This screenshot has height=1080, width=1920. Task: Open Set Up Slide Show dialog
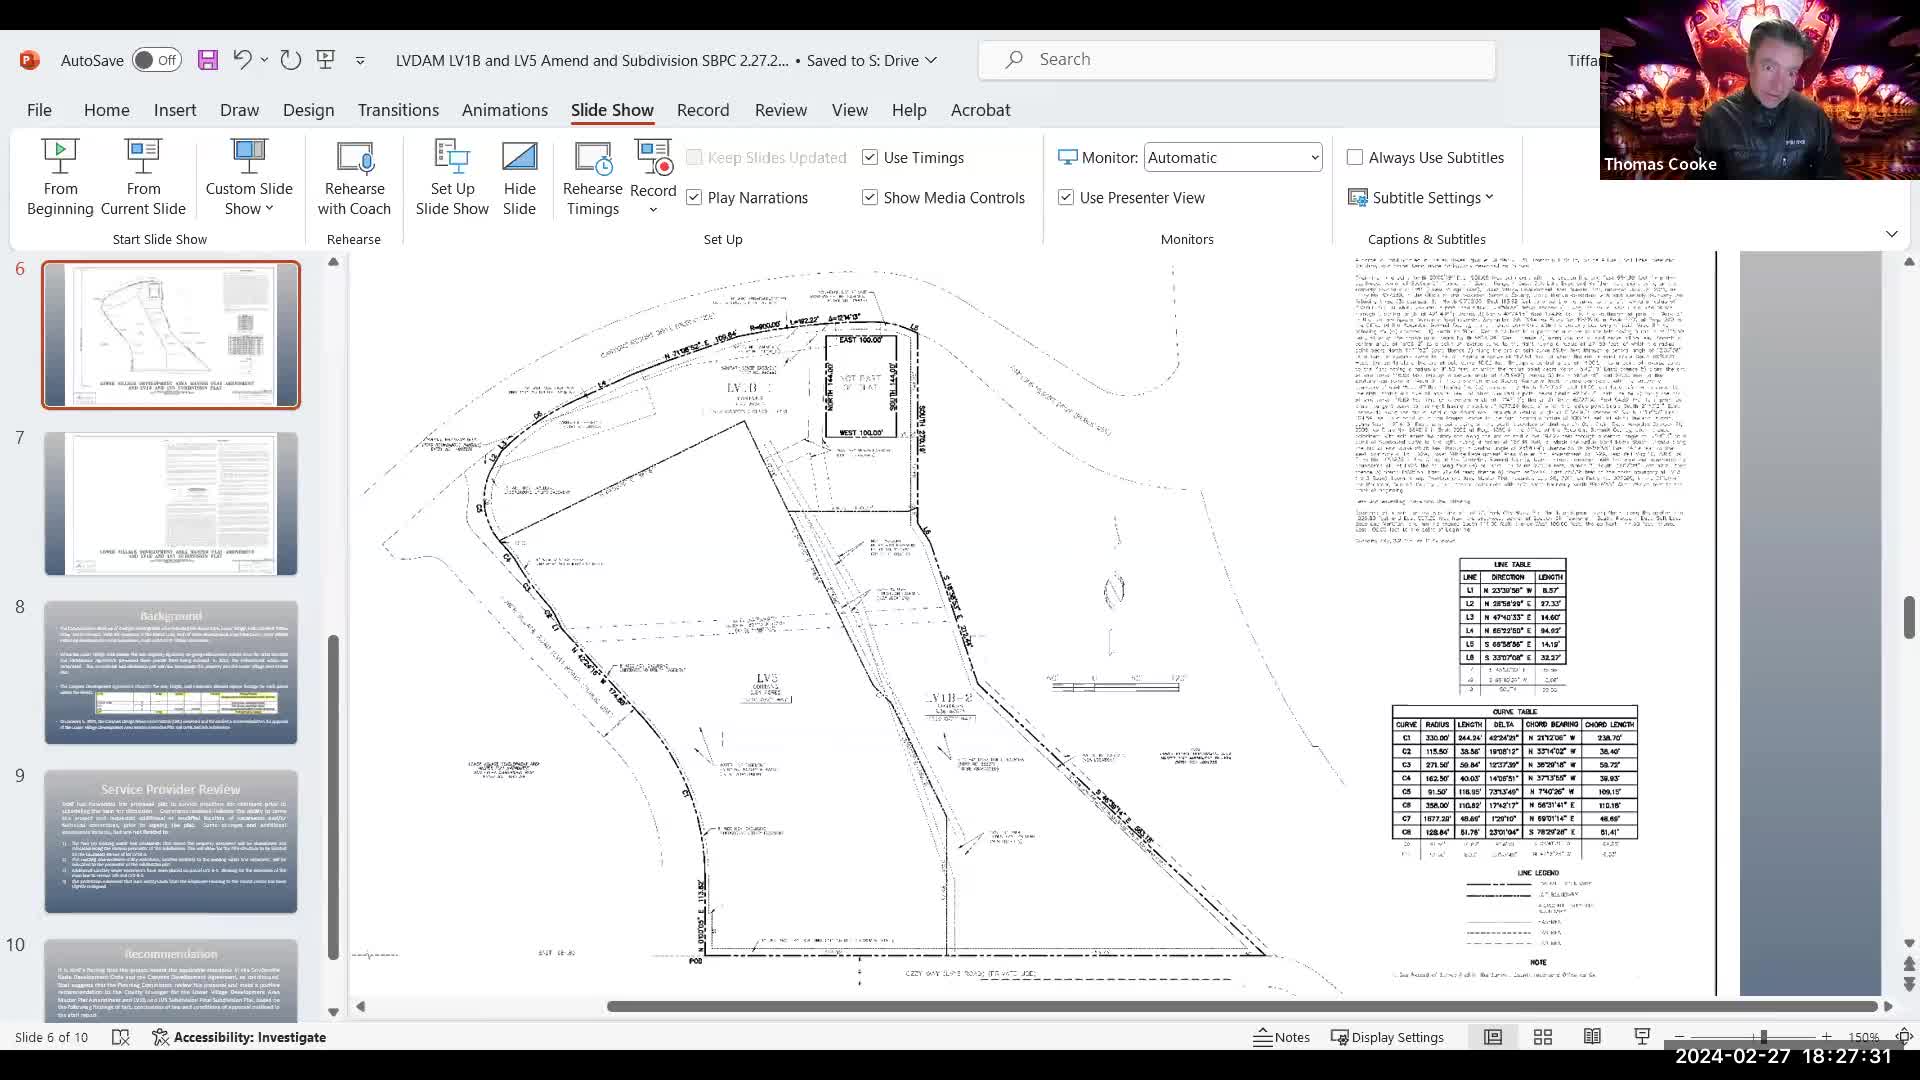452,177
